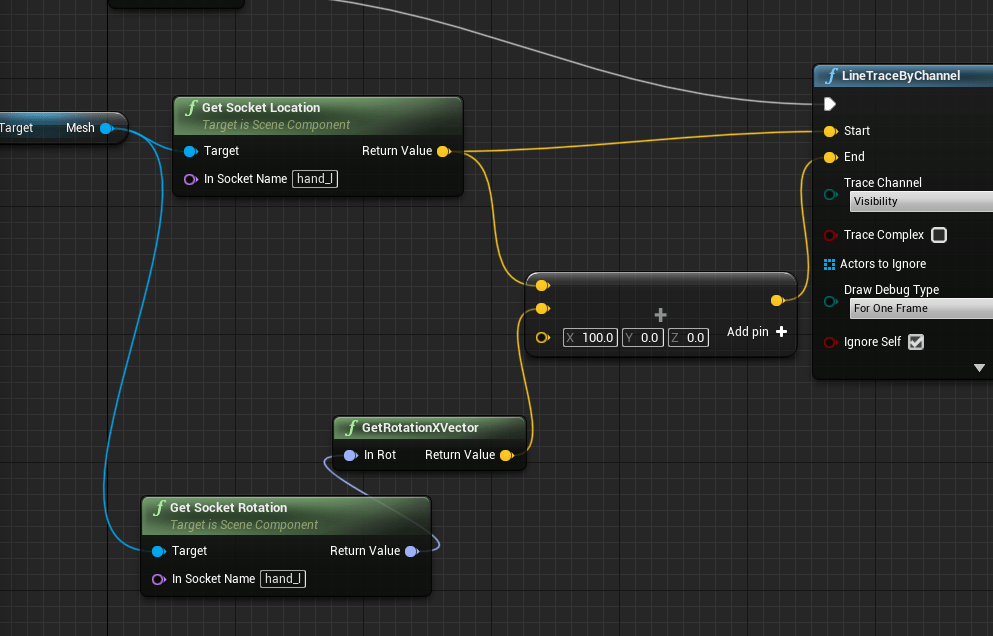The height and width of the screenshot is (636, 993).
Task: Expand LineTraceByChannel advanced pins arrow
Action: point(980,368)
